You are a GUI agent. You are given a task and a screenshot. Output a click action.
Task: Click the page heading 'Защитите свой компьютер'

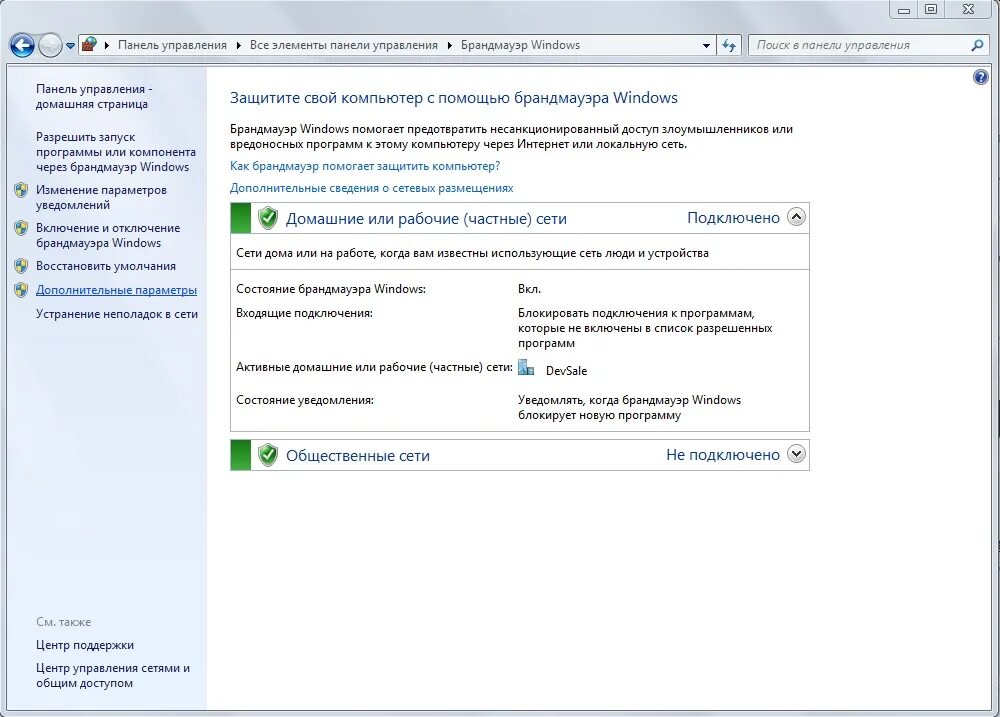(453, 98)
